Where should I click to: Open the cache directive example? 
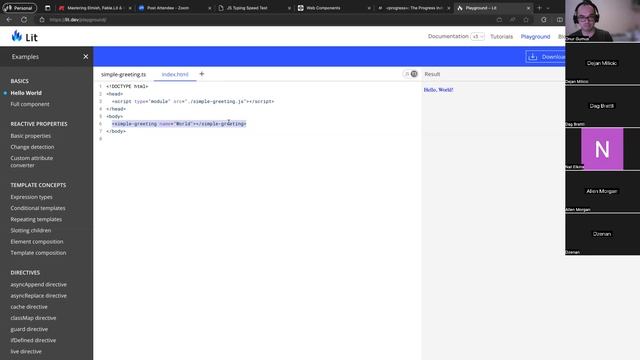(29, 307)
